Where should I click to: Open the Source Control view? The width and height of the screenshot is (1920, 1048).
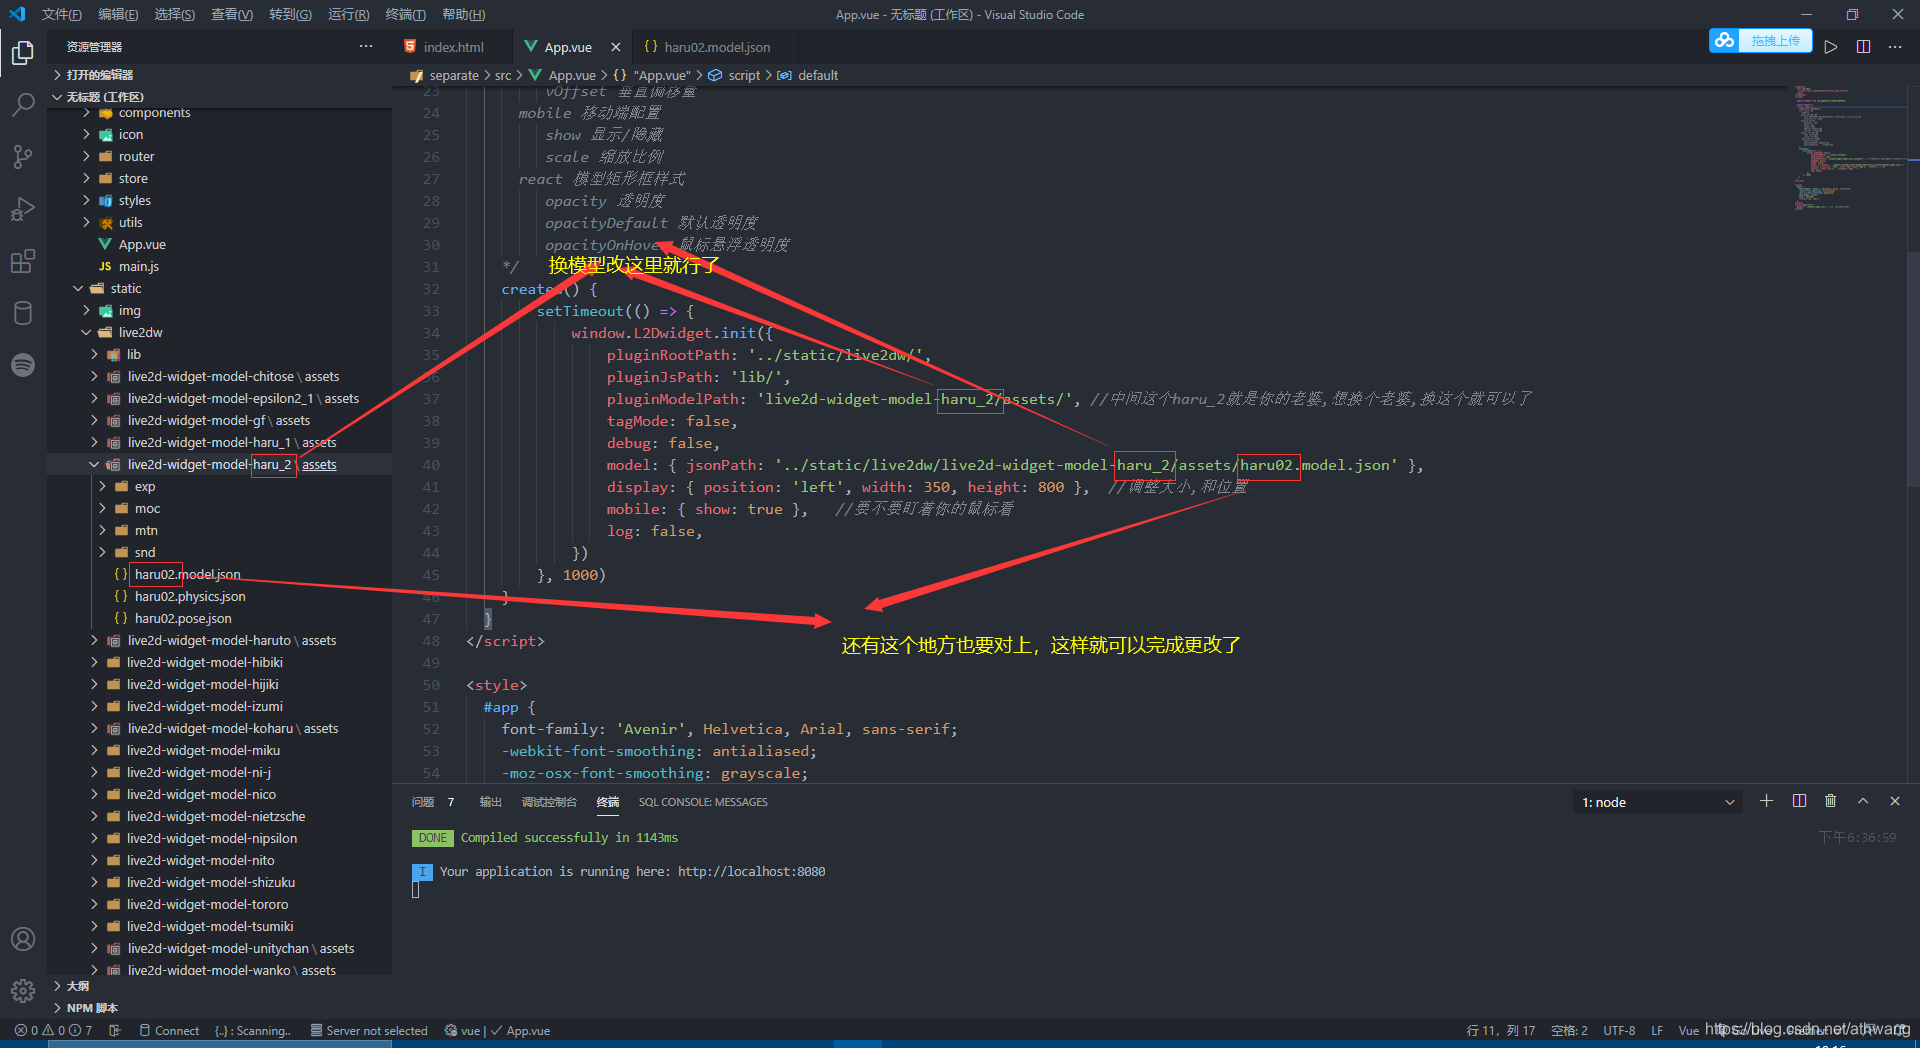[22, 156]
